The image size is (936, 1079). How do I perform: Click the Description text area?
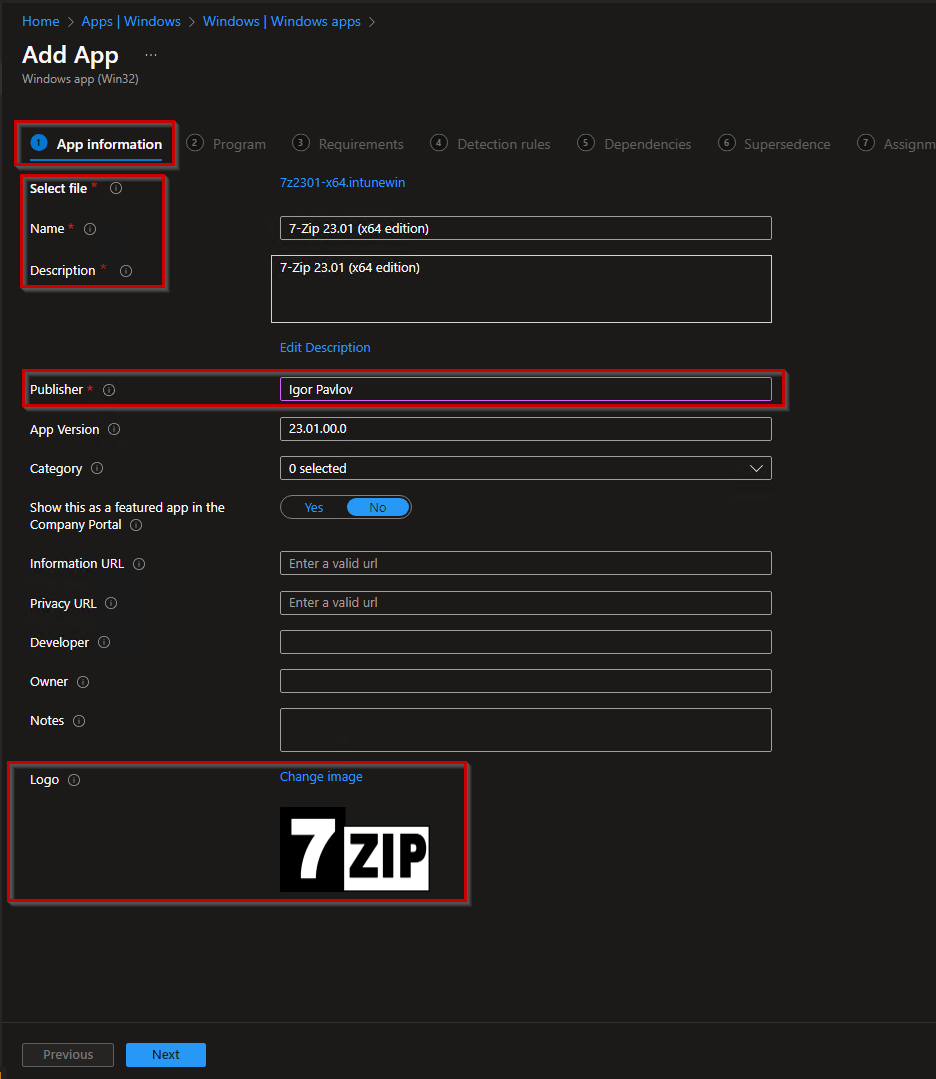coord(522,289)
